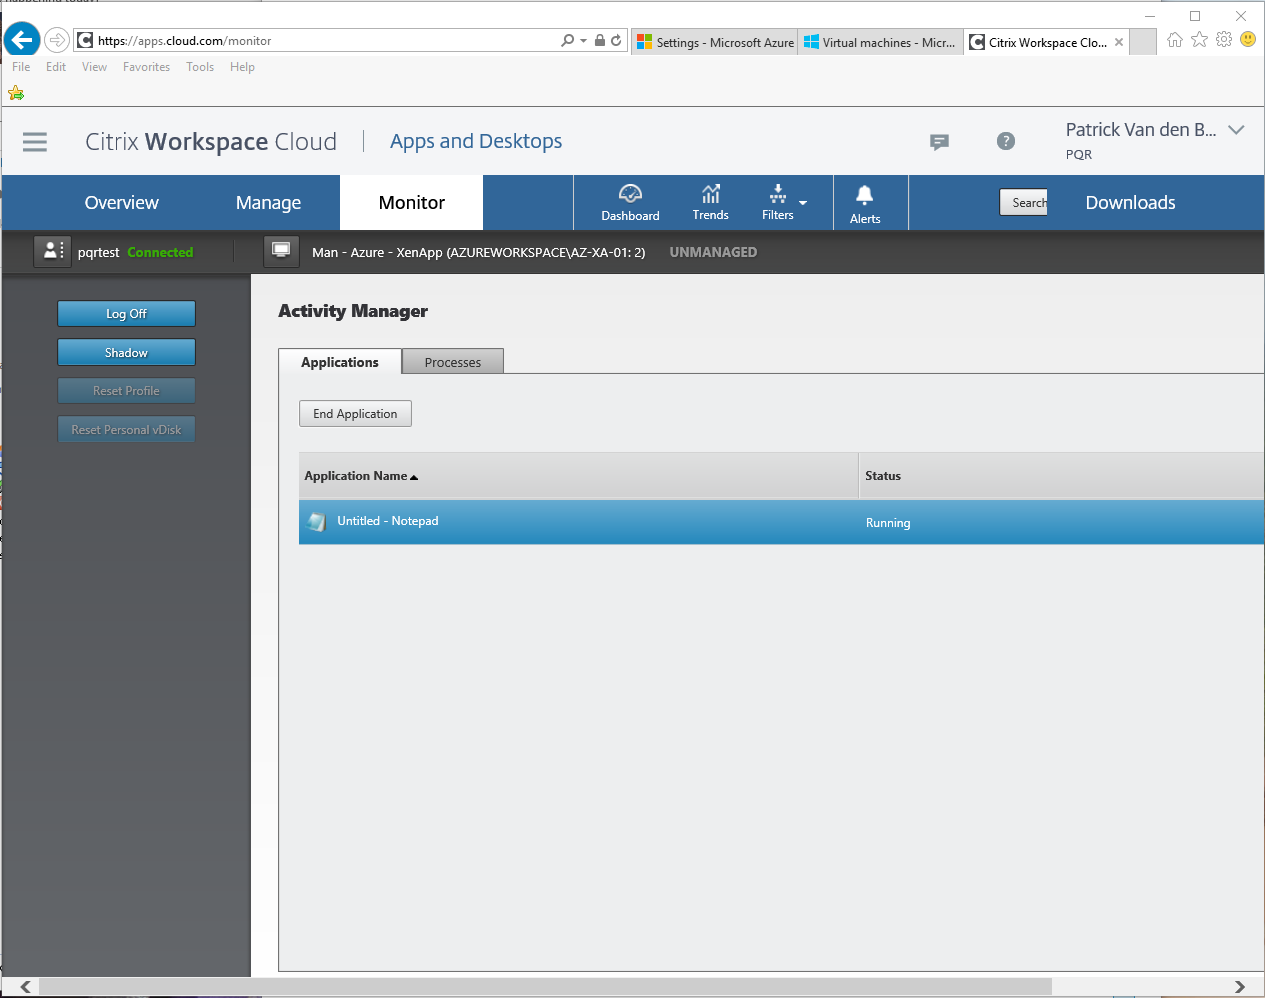Open a new browser tab
The height and width of the screenshot is (998, 1265).
(x=1143, y=42)
